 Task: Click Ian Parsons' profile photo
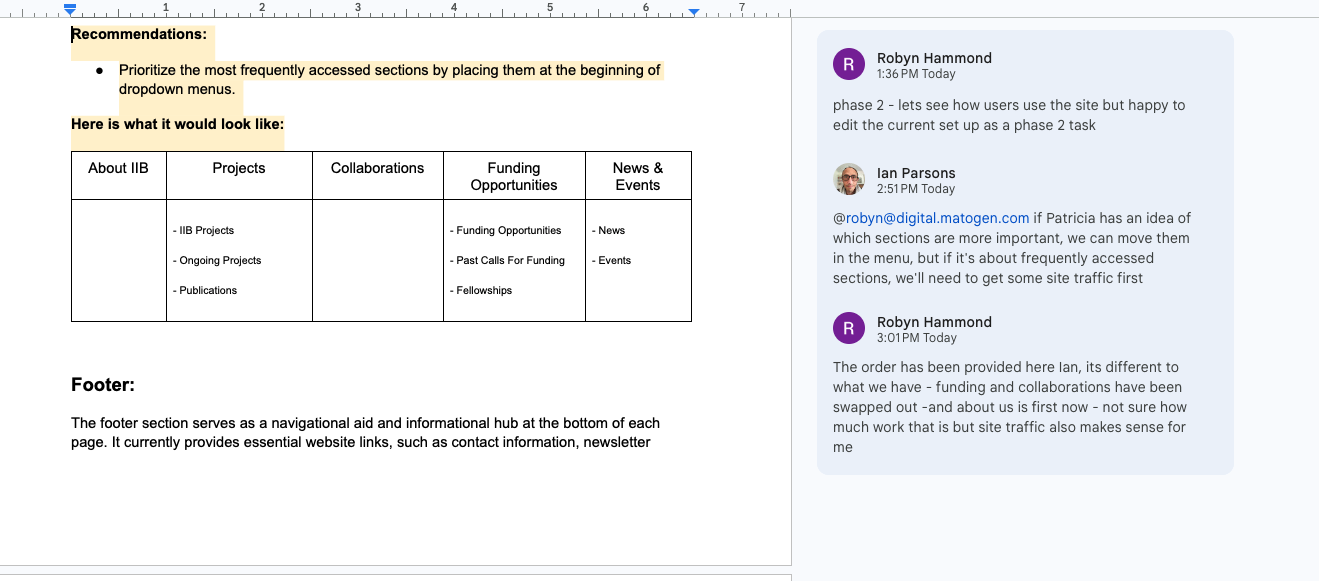pos(849,180)
